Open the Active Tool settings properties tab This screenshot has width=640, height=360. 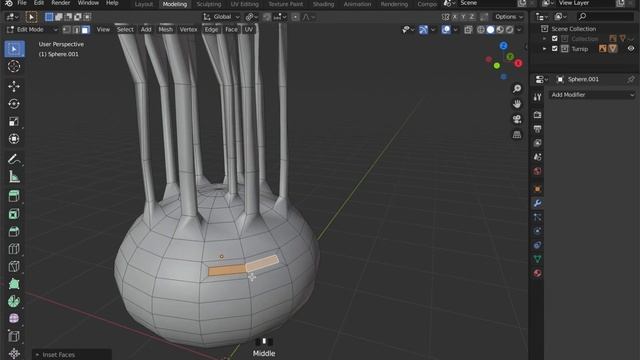pyautogui.click(x=537, y=97)
